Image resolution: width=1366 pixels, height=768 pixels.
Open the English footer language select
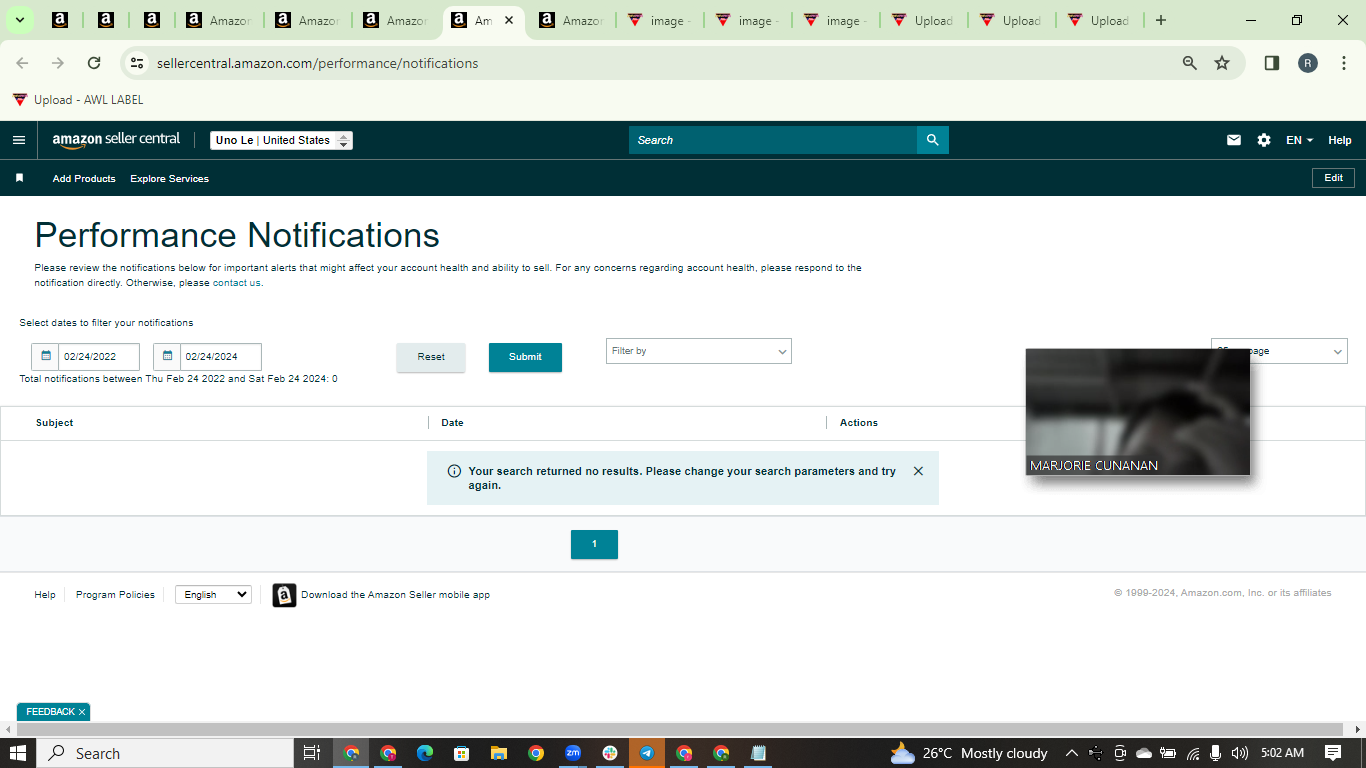(213, 594)
